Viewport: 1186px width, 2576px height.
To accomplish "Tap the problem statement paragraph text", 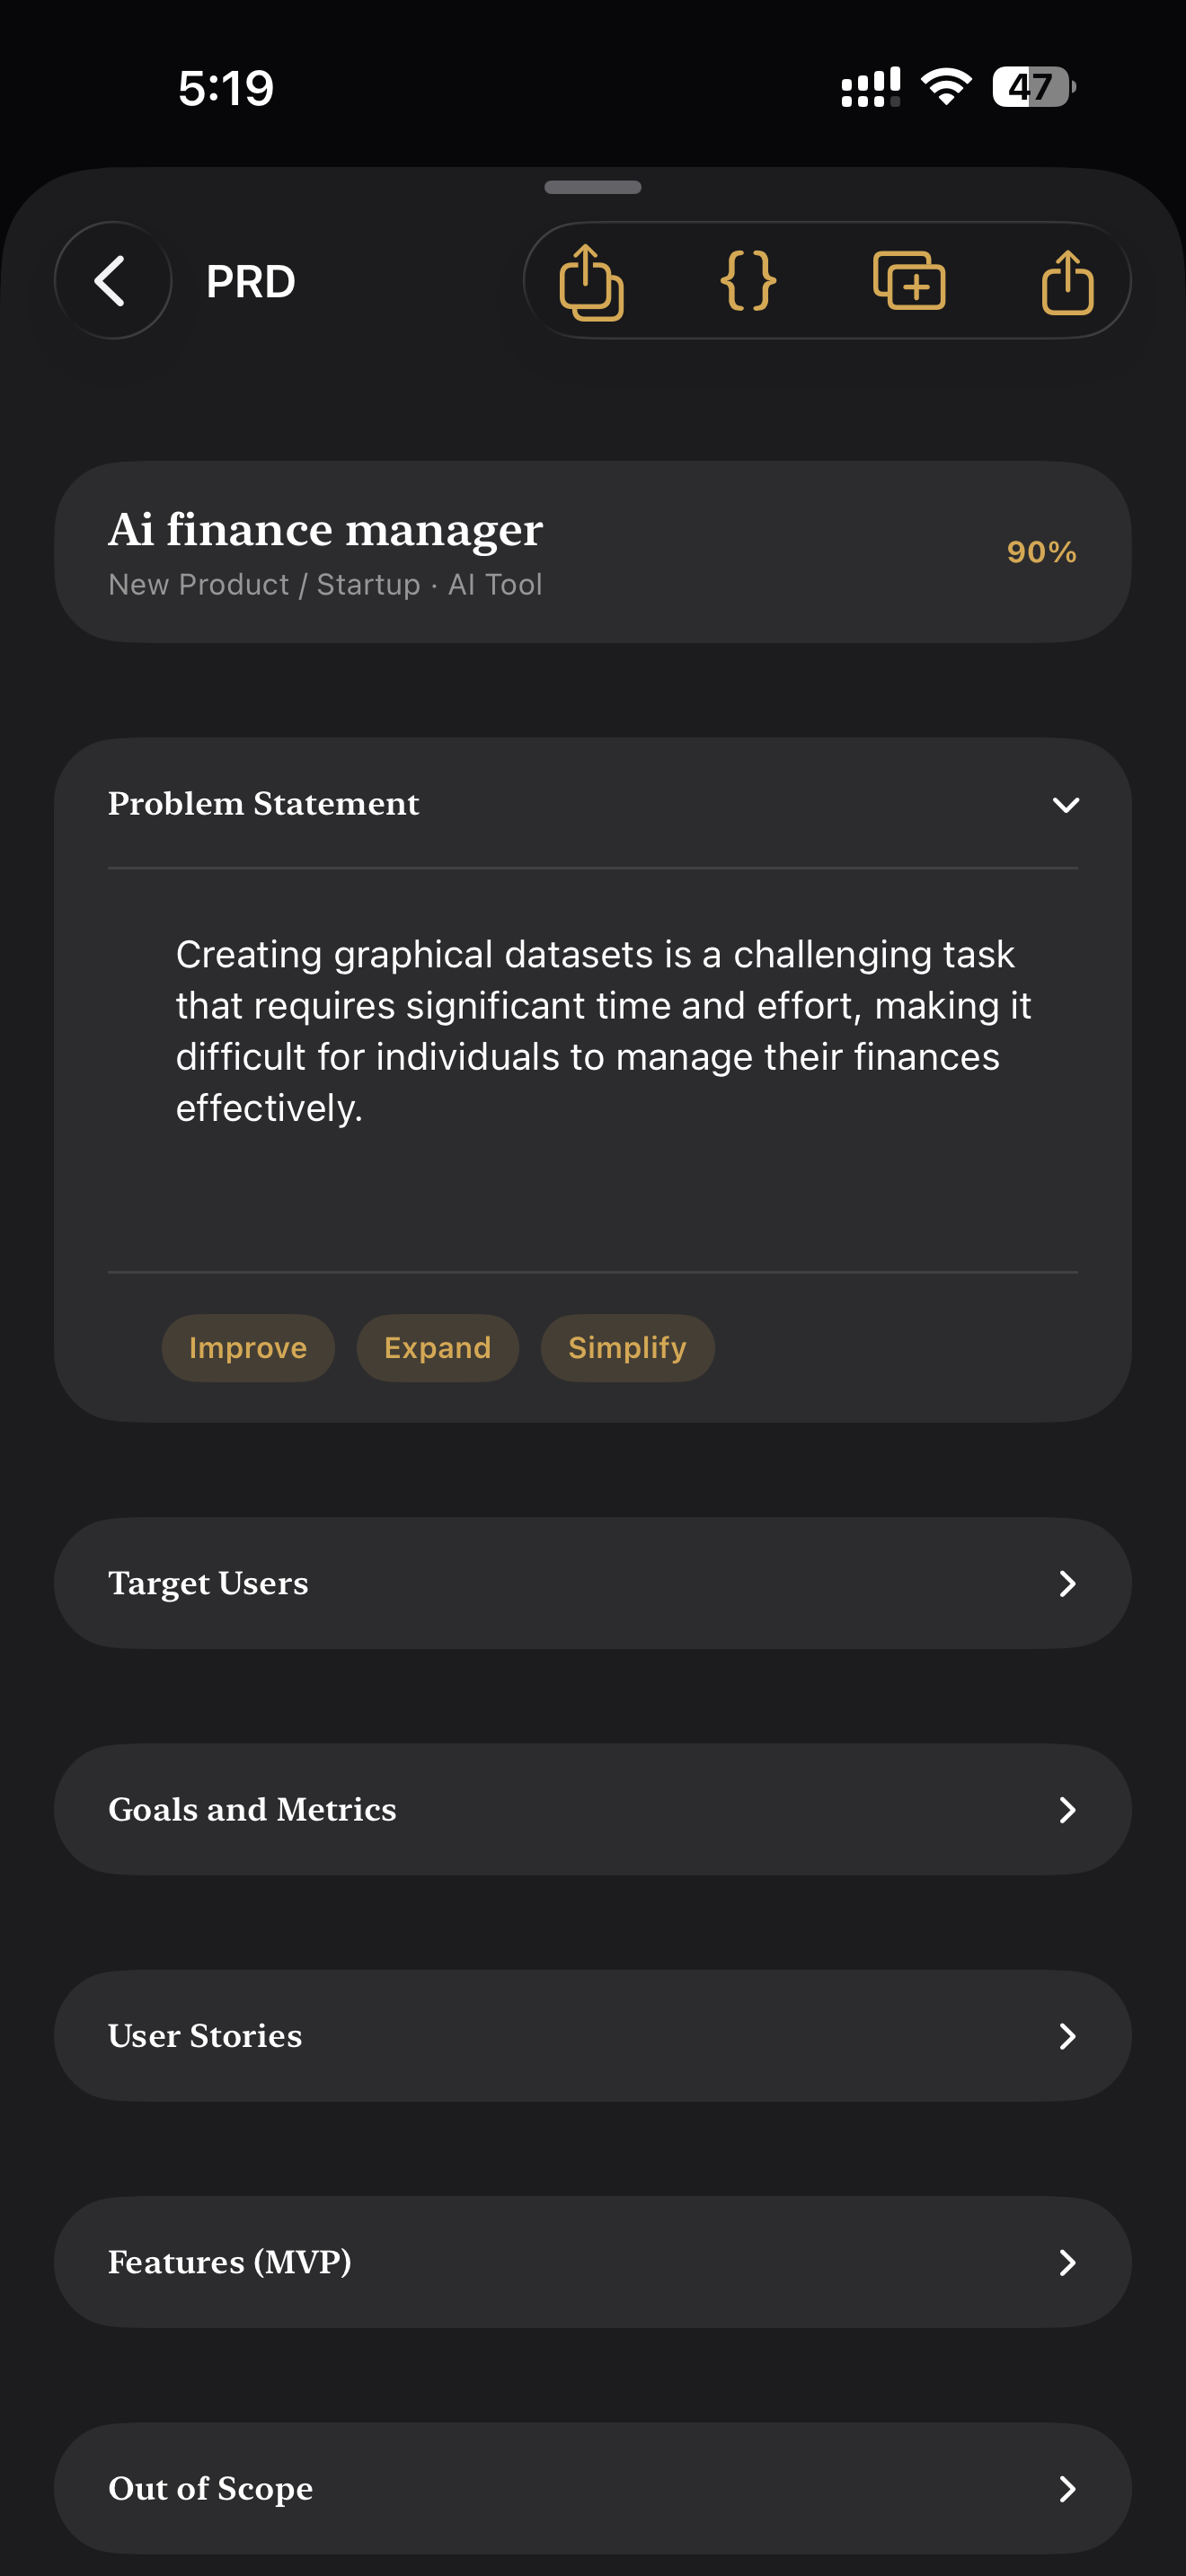I will pos(600,1031).
